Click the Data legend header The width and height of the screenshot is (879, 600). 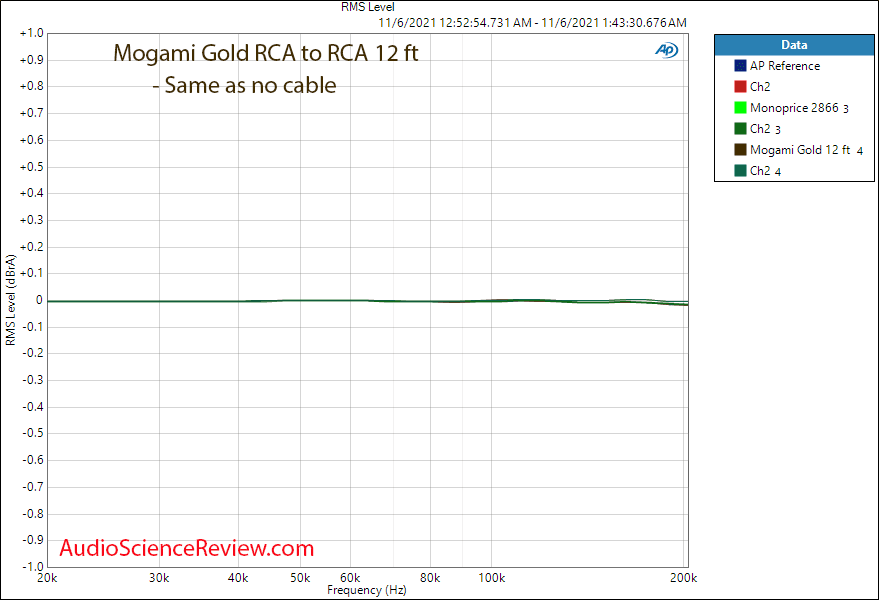tap(794, 45)
